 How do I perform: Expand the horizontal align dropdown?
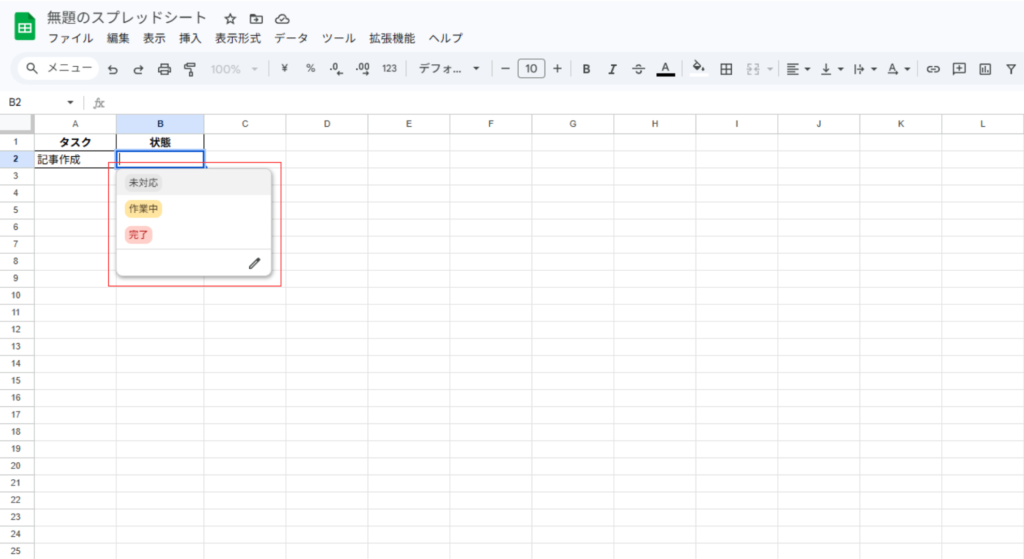pos(797,69)
